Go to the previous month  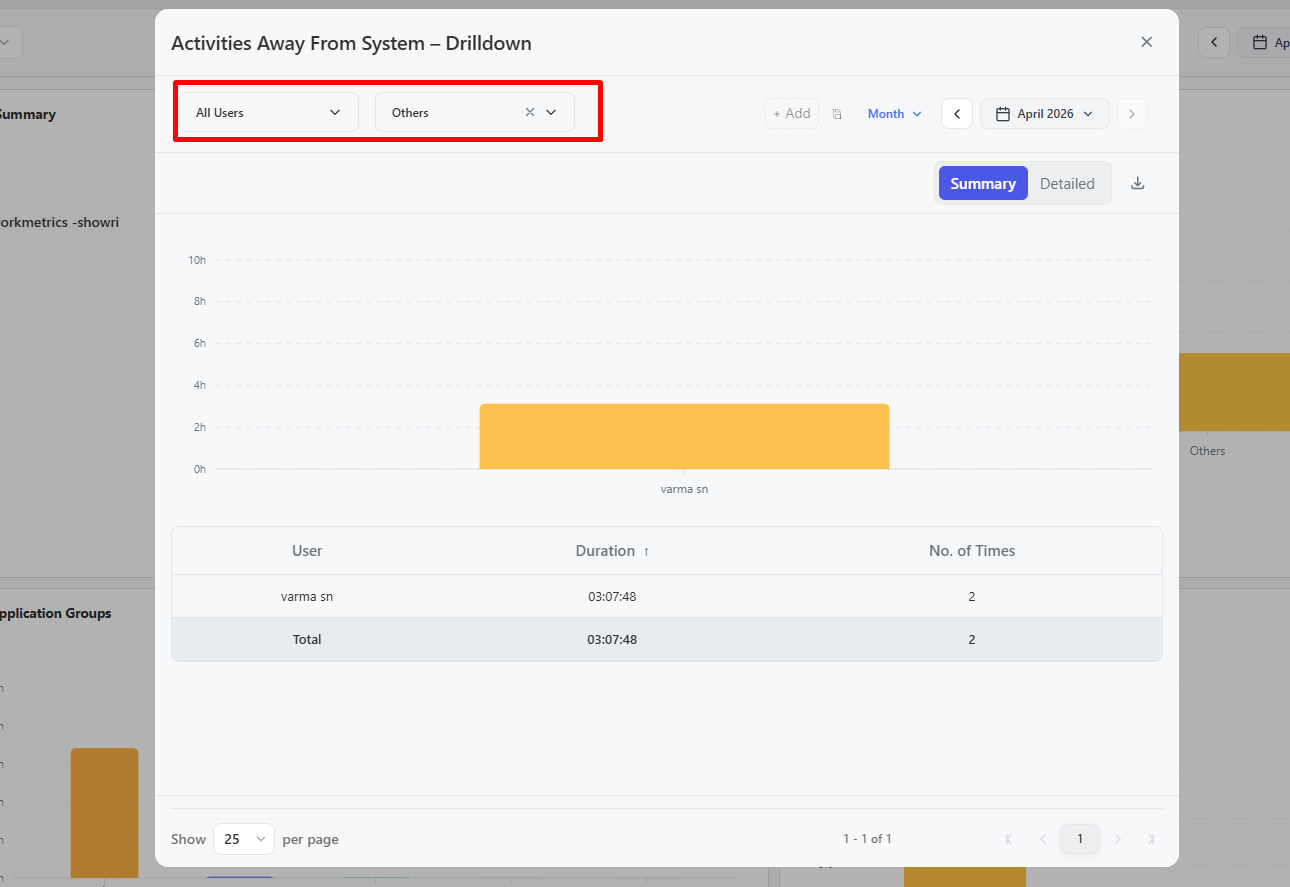point(957,114)
